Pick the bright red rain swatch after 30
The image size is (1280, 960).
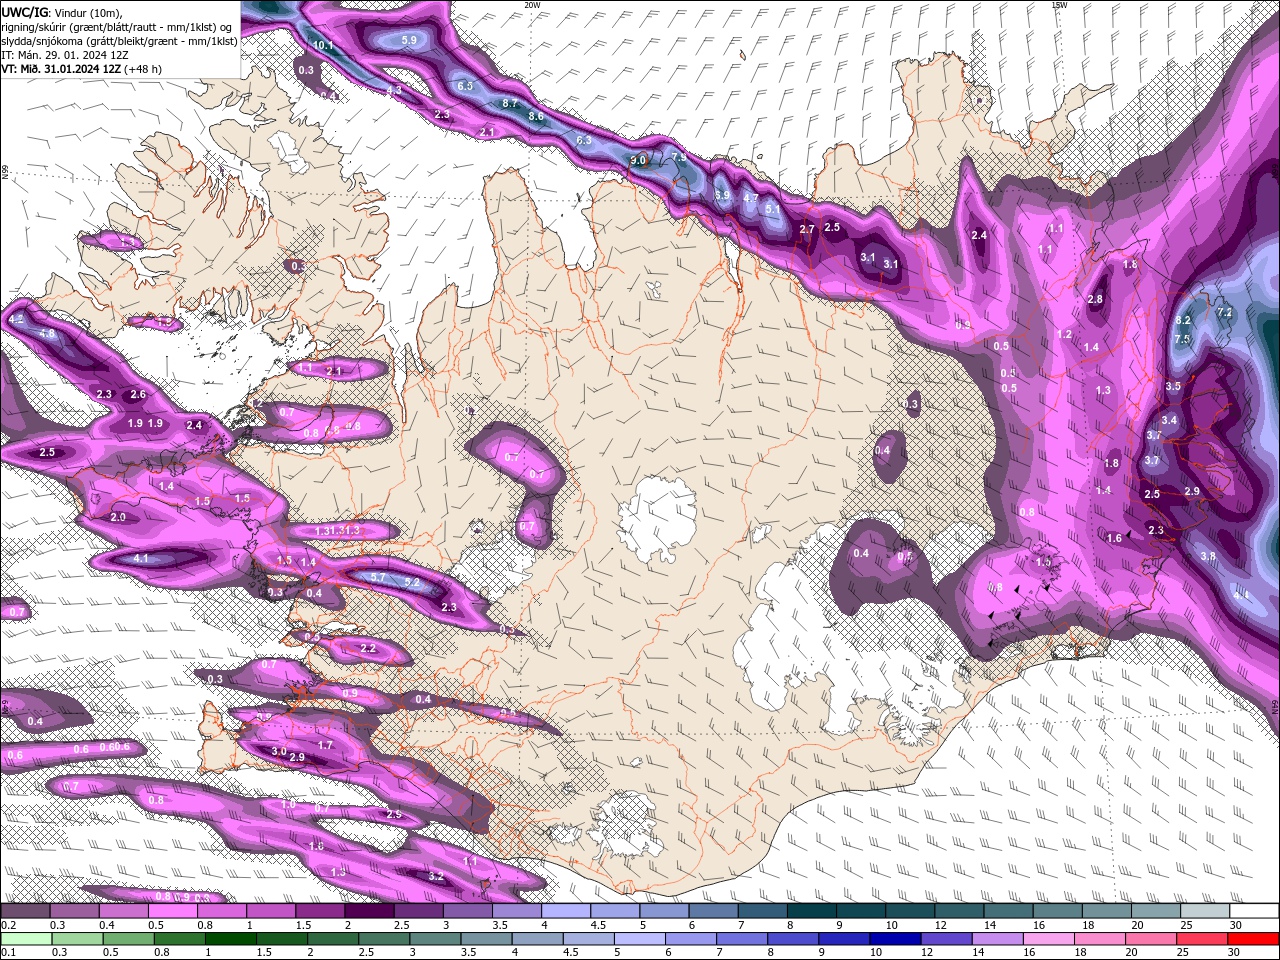click(x=1253, y=938)
